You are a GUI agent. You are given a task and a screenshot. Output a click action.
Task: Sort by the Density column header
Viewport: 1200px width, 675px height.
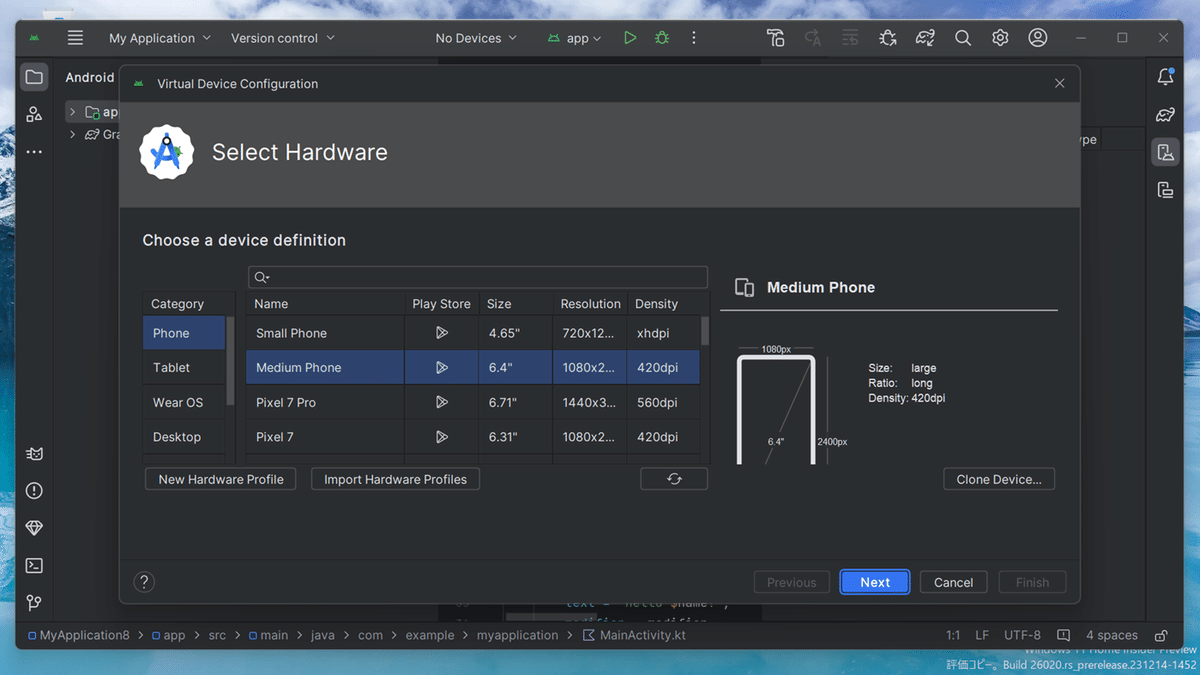pyautogui.click(x=663, y=304)
